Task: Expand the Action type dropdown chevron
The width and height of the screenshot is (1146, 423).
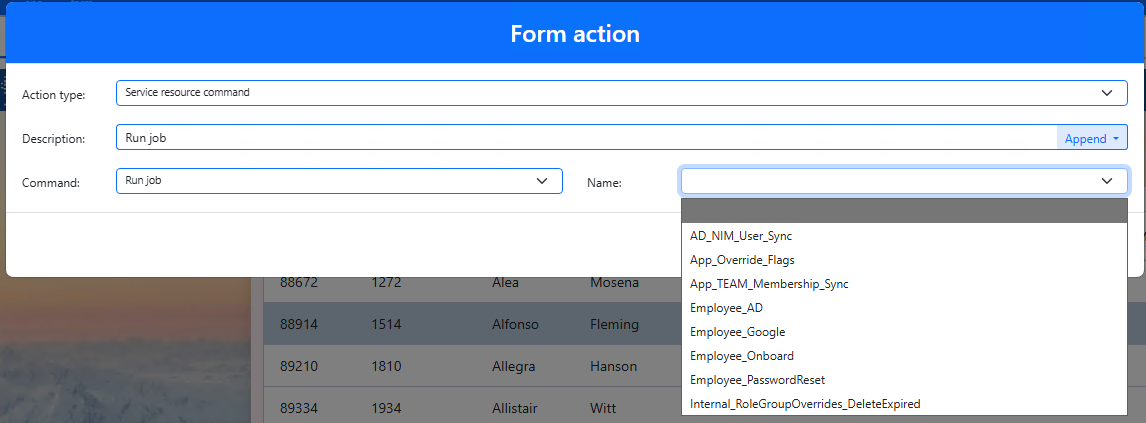Action: pos(1107,93)
